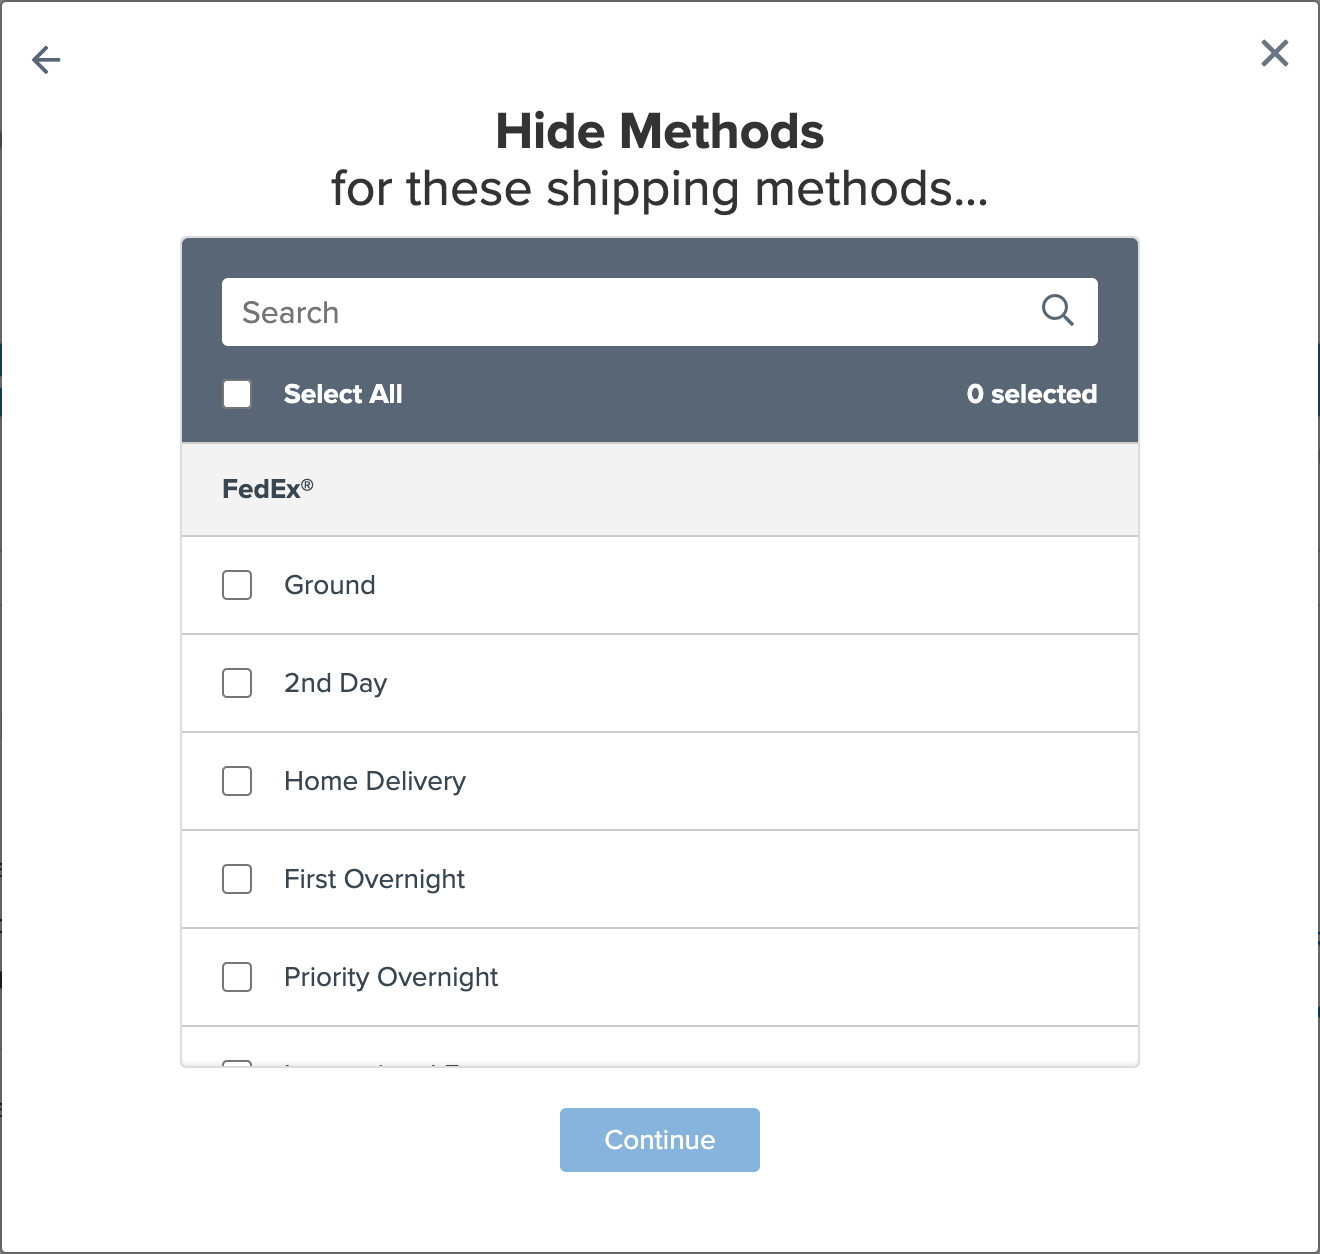Close the Hide Methods dialog

tap(1274, 53)
